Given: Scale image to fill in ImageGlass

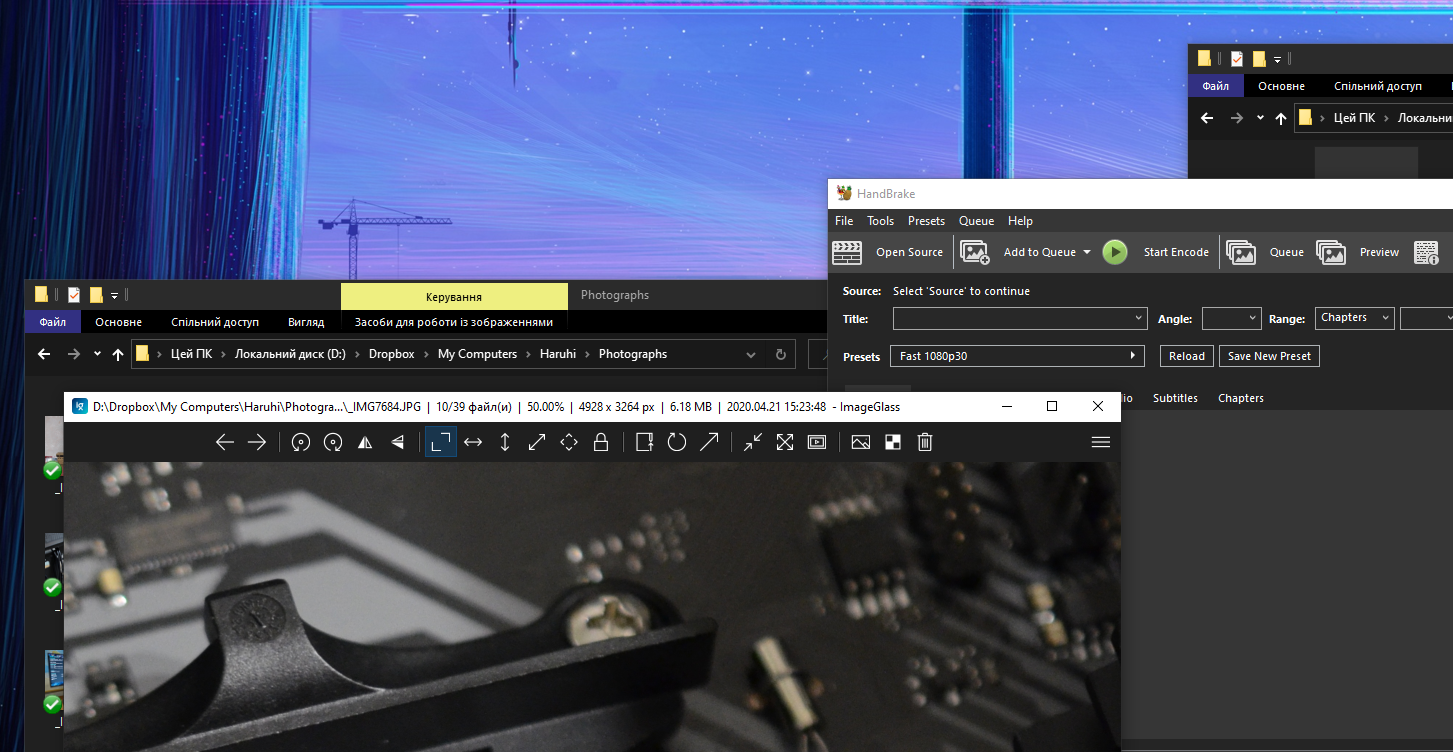Looking at the screenshot, I should [x=569, y=442].
